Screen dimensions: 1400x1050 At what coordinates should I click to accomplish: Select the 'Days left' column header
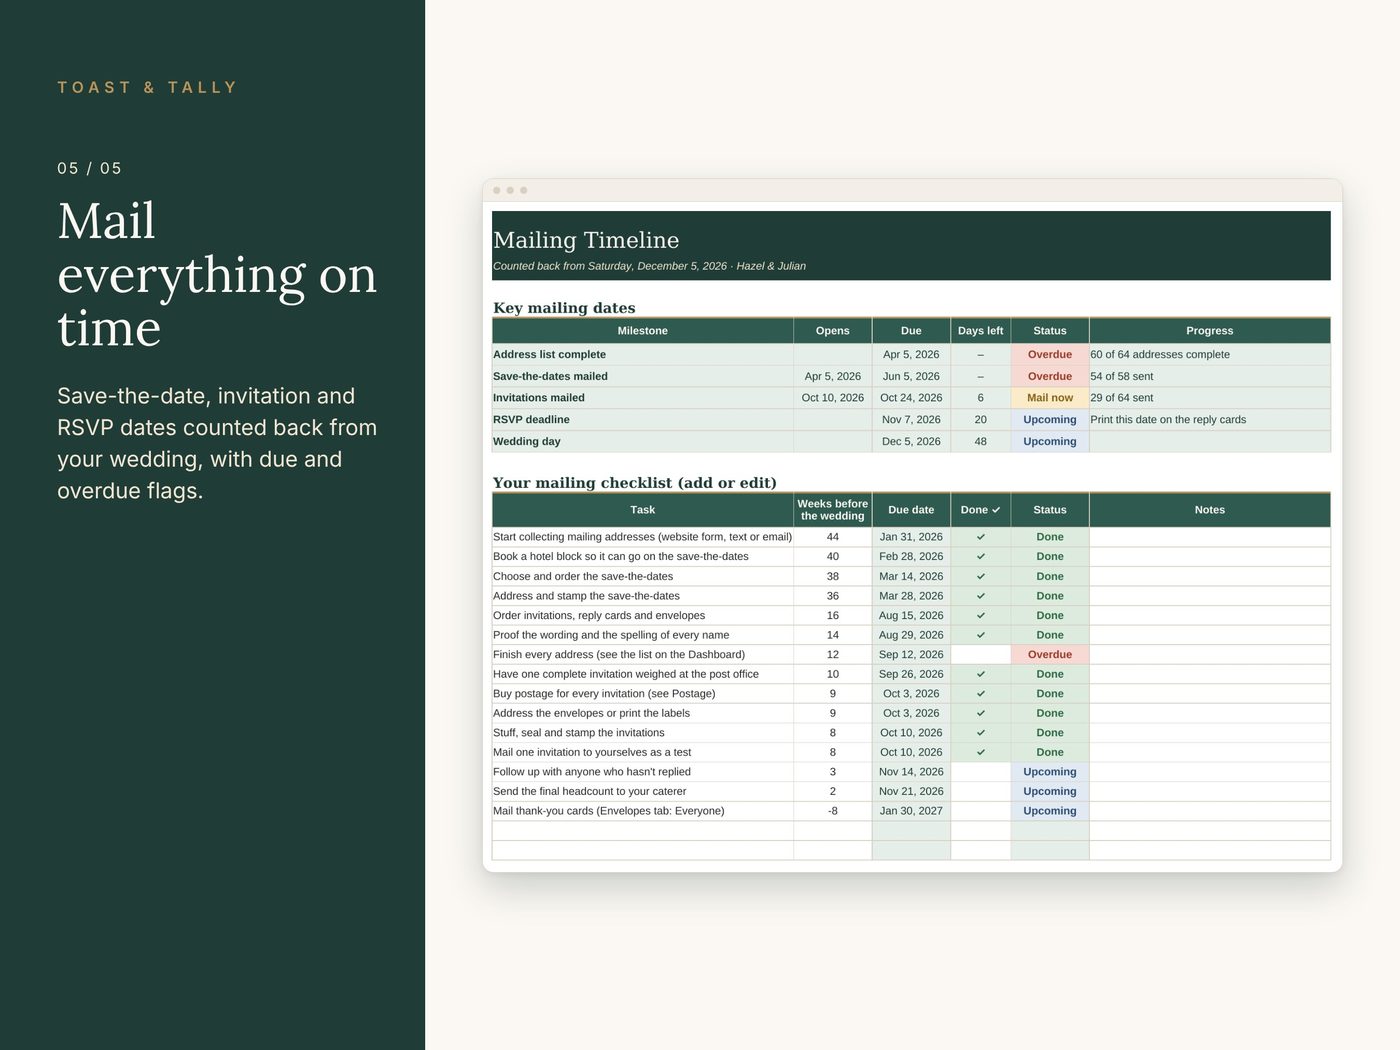[980, 331]
